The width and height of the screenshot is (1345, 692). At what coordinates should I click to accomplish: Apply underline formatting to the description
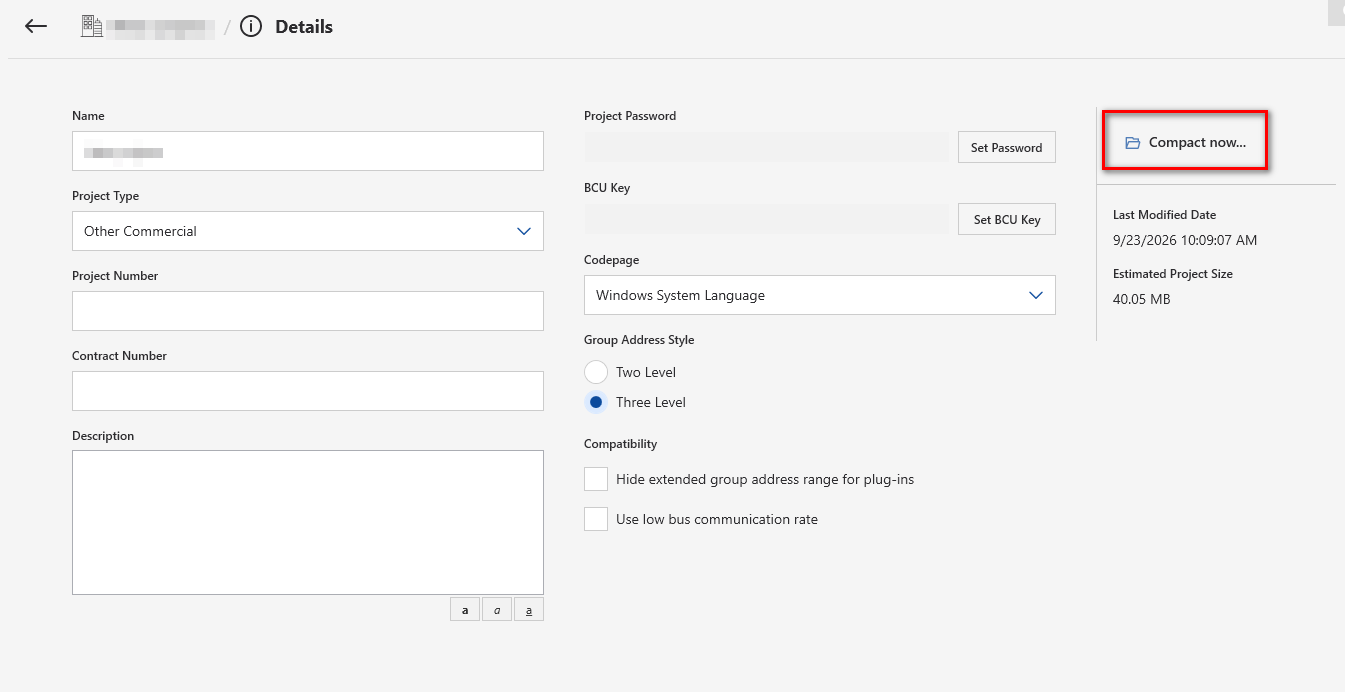pos(529,609)
